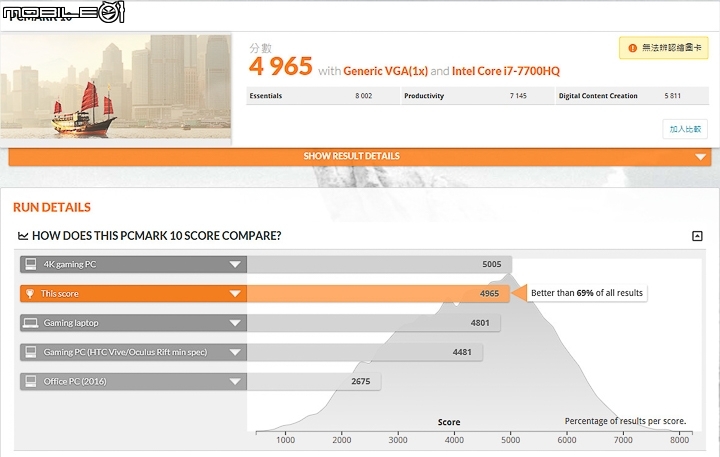
Task: Click the orange 4965 score bar
Action: pos(378,294)
